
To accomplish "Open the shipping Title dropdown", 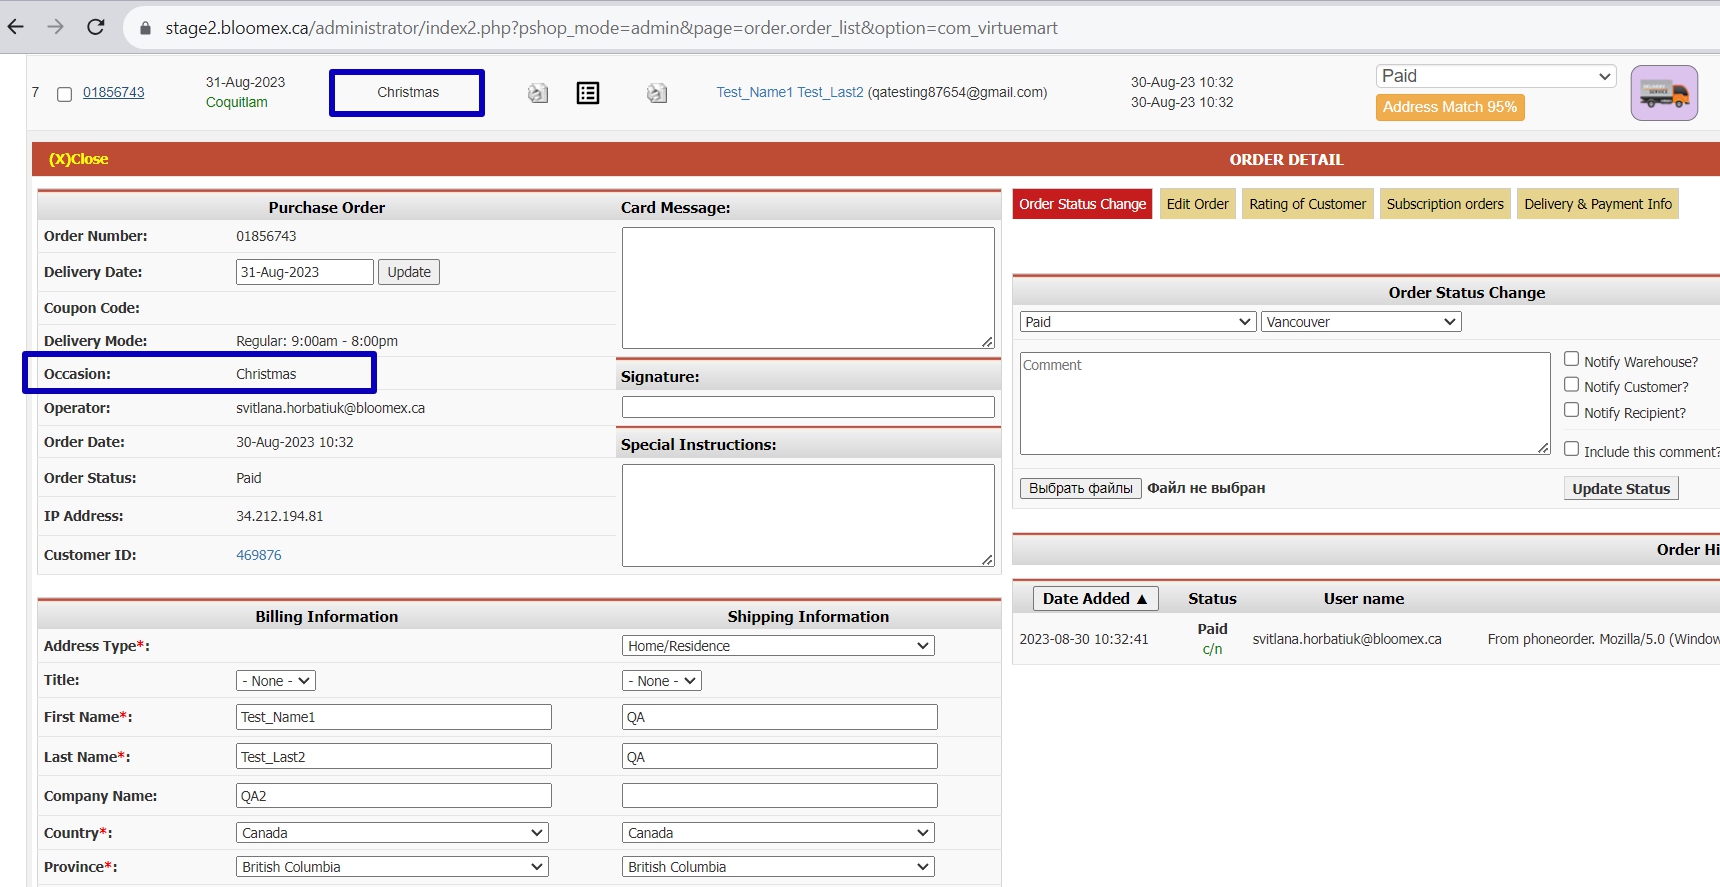I will pos(662,681).
